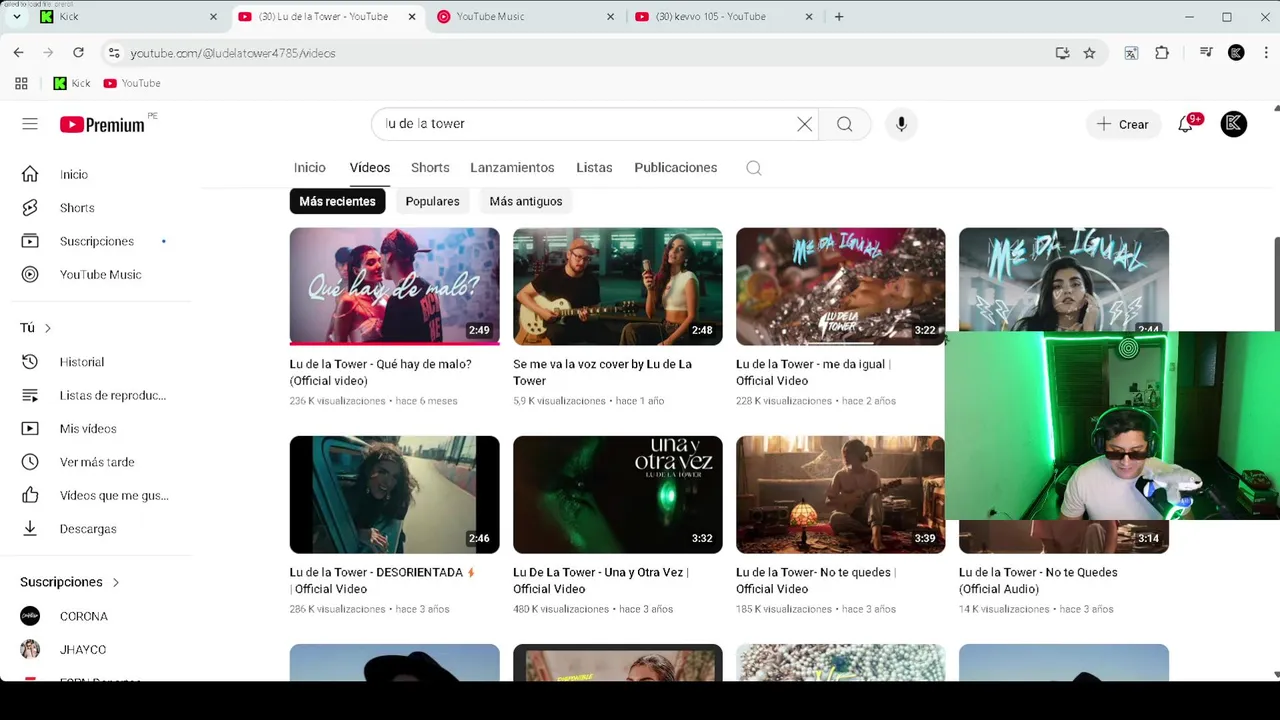This screenshot has height=720, width=1280.
Task: Play the Una y Otra Vez thumbnail
Action: [618, 494]
